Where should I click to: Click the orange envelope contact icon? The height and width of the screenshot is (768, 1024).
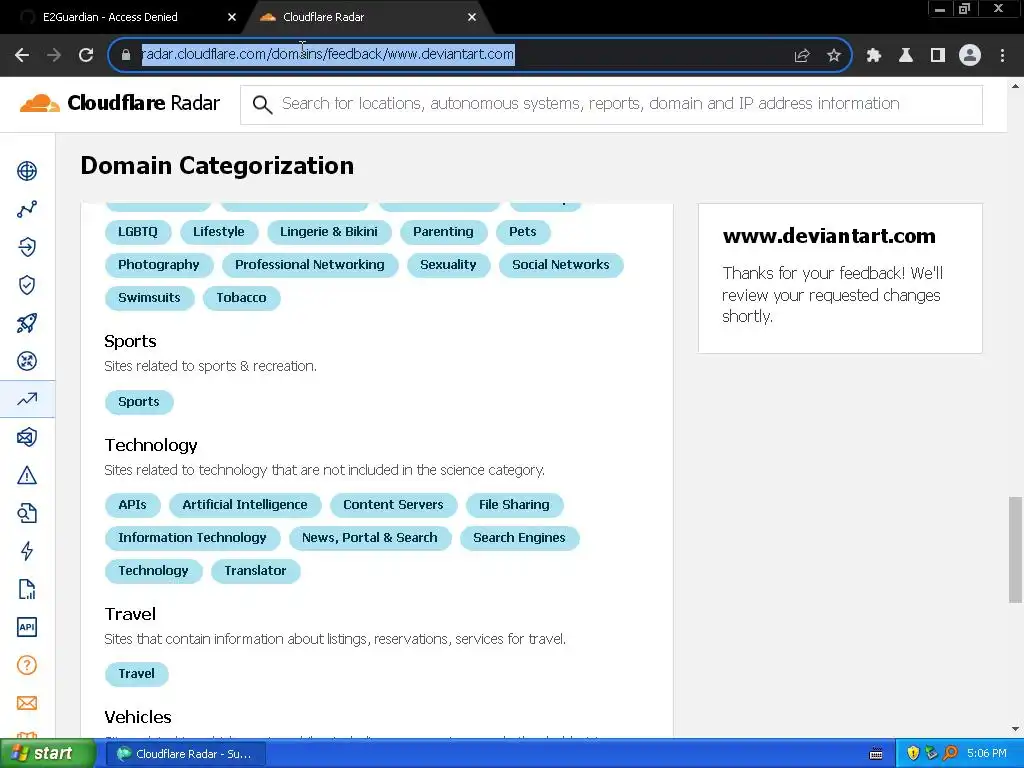click(x=27, y=703)
